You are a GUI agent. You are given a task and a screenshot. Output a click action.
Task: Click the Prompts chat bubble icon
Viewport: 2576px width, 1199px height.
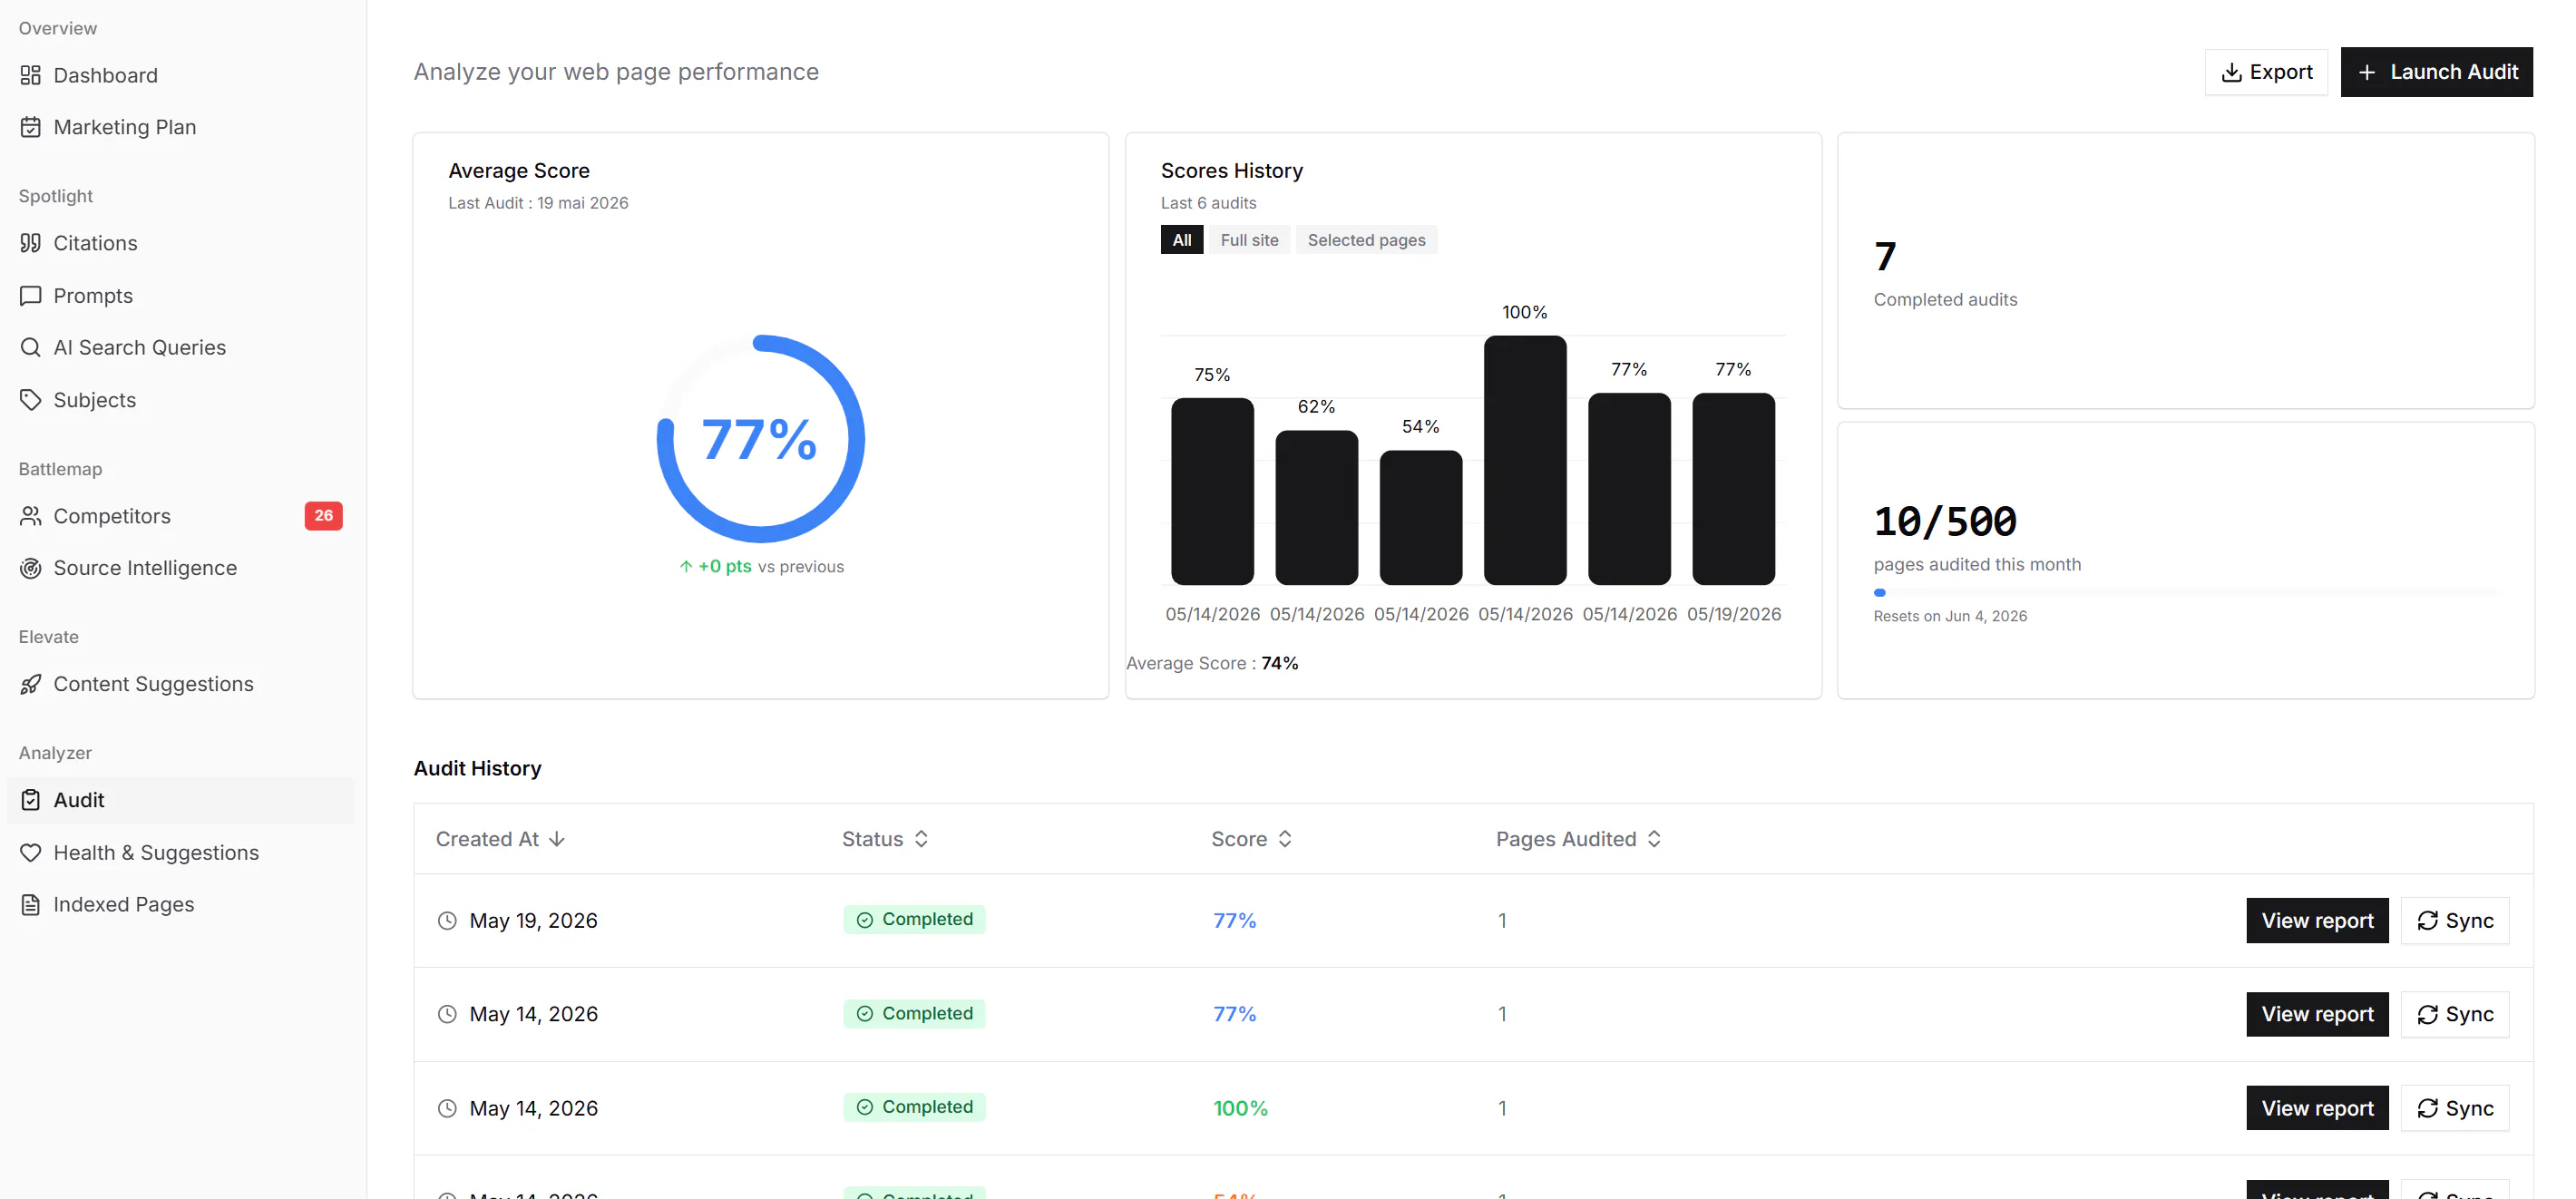pyautogui.click(x=30, y=296)
